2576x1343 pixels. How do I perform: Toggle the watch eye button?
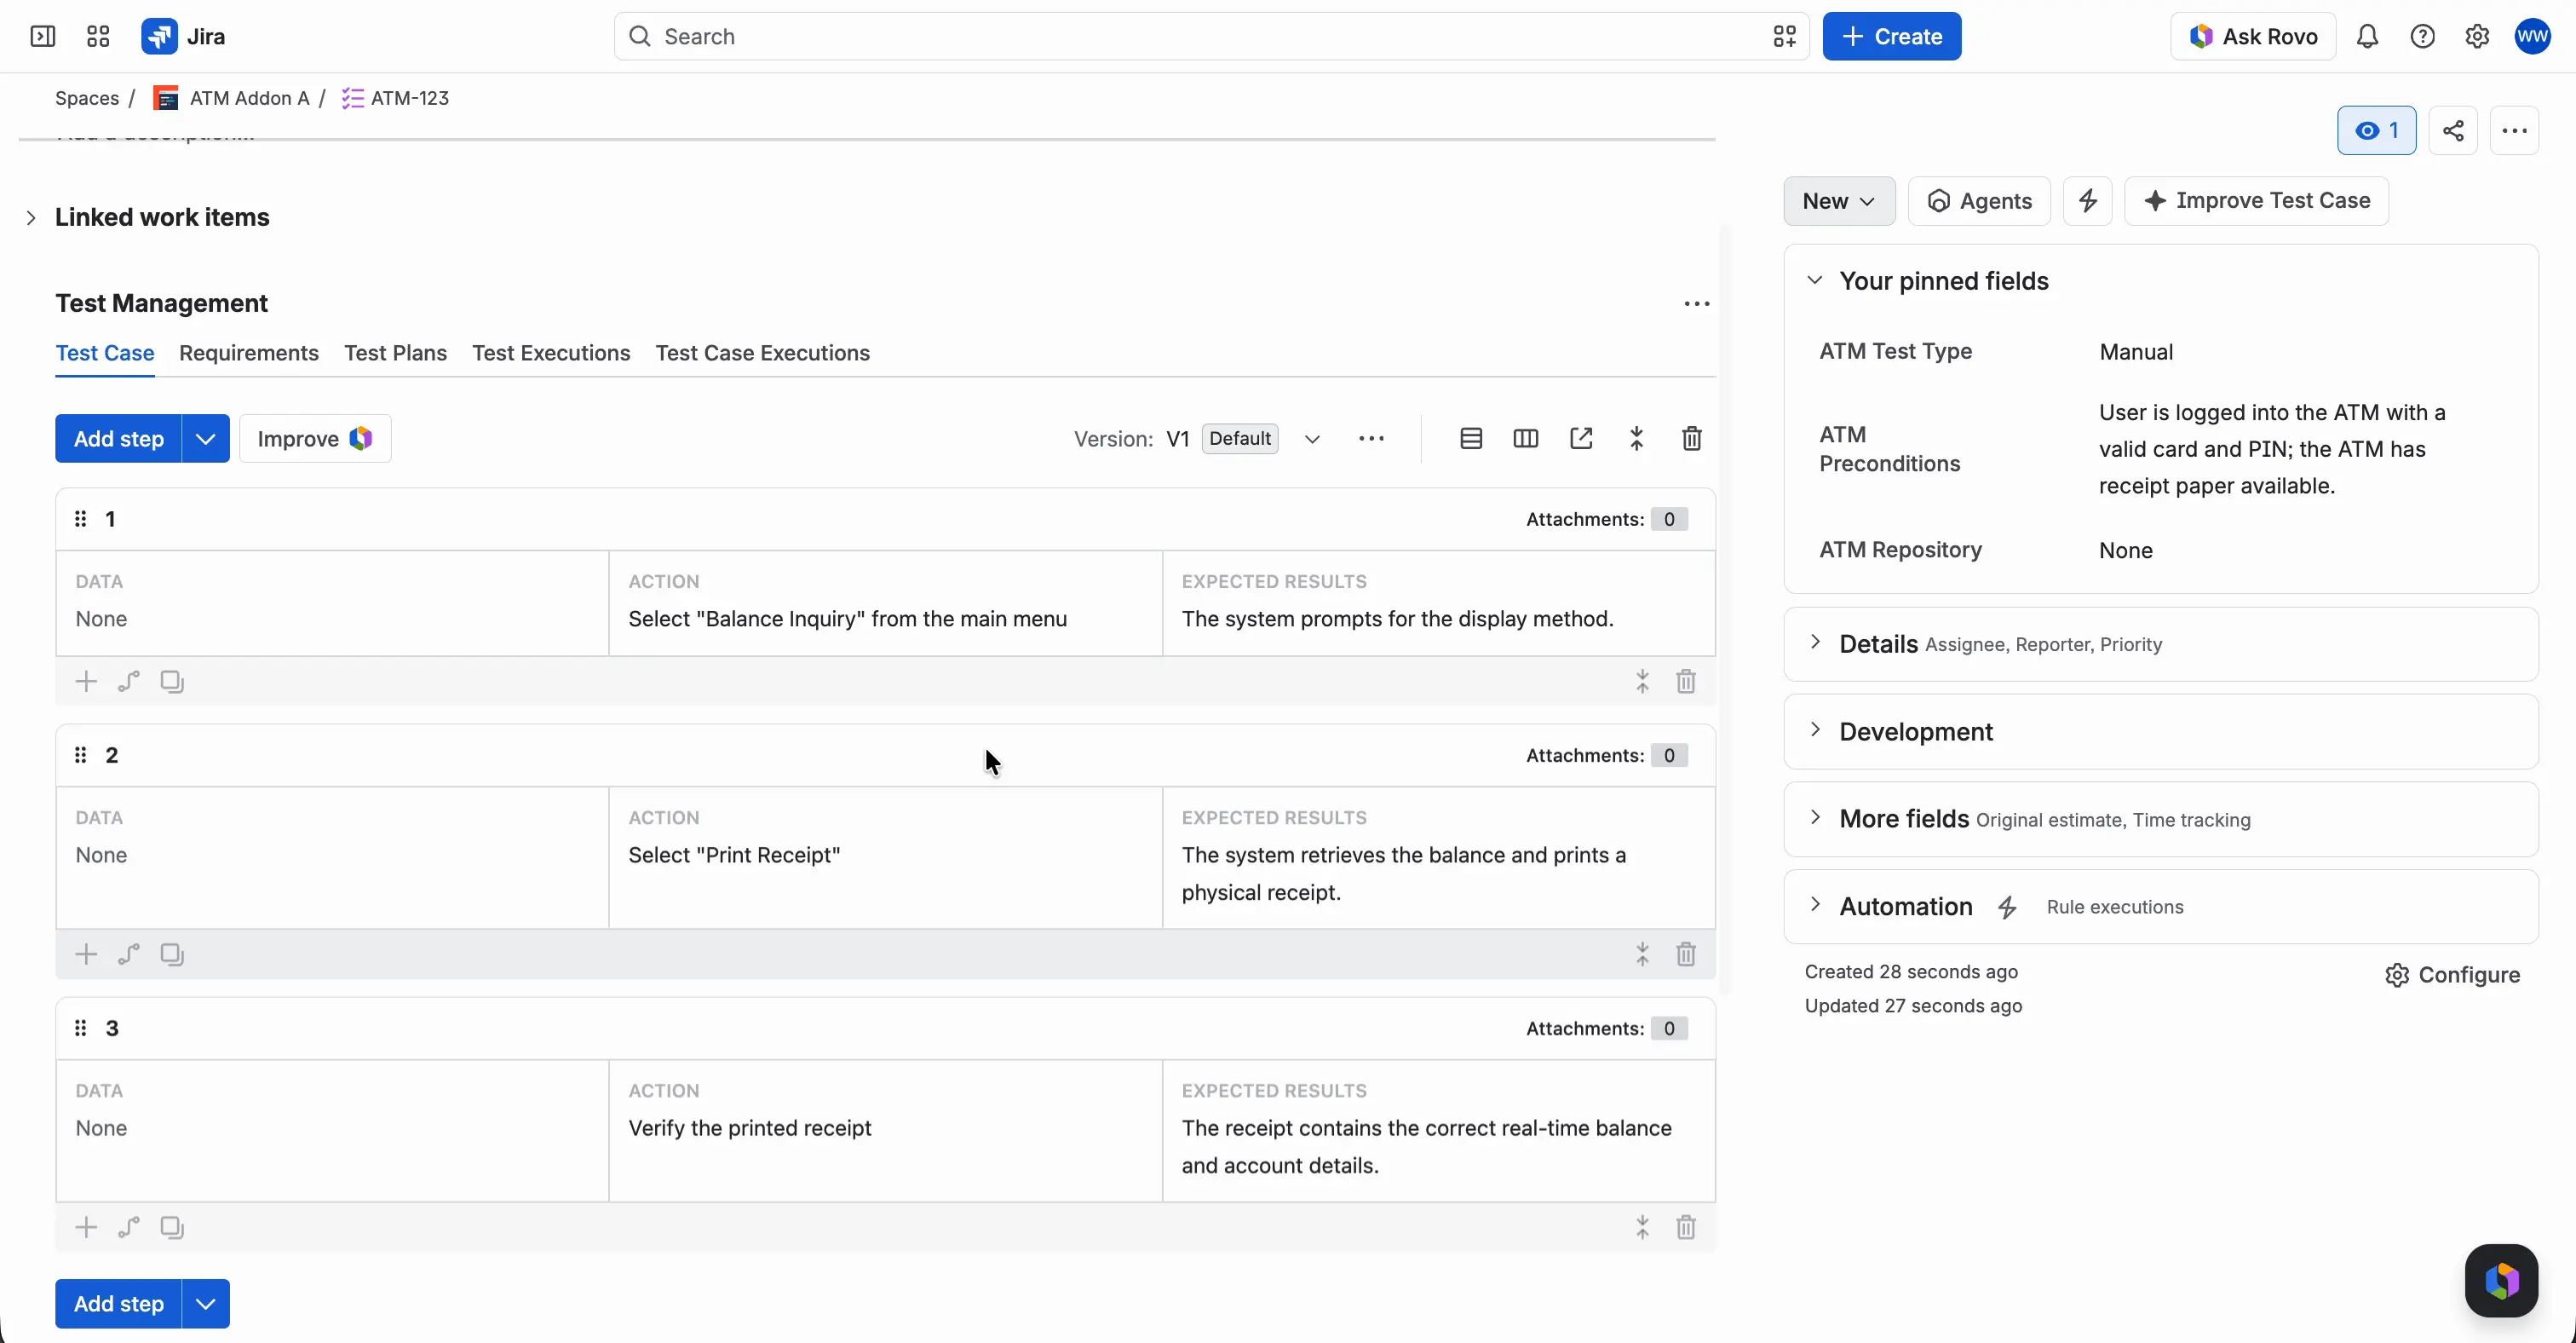(2377, 131)
